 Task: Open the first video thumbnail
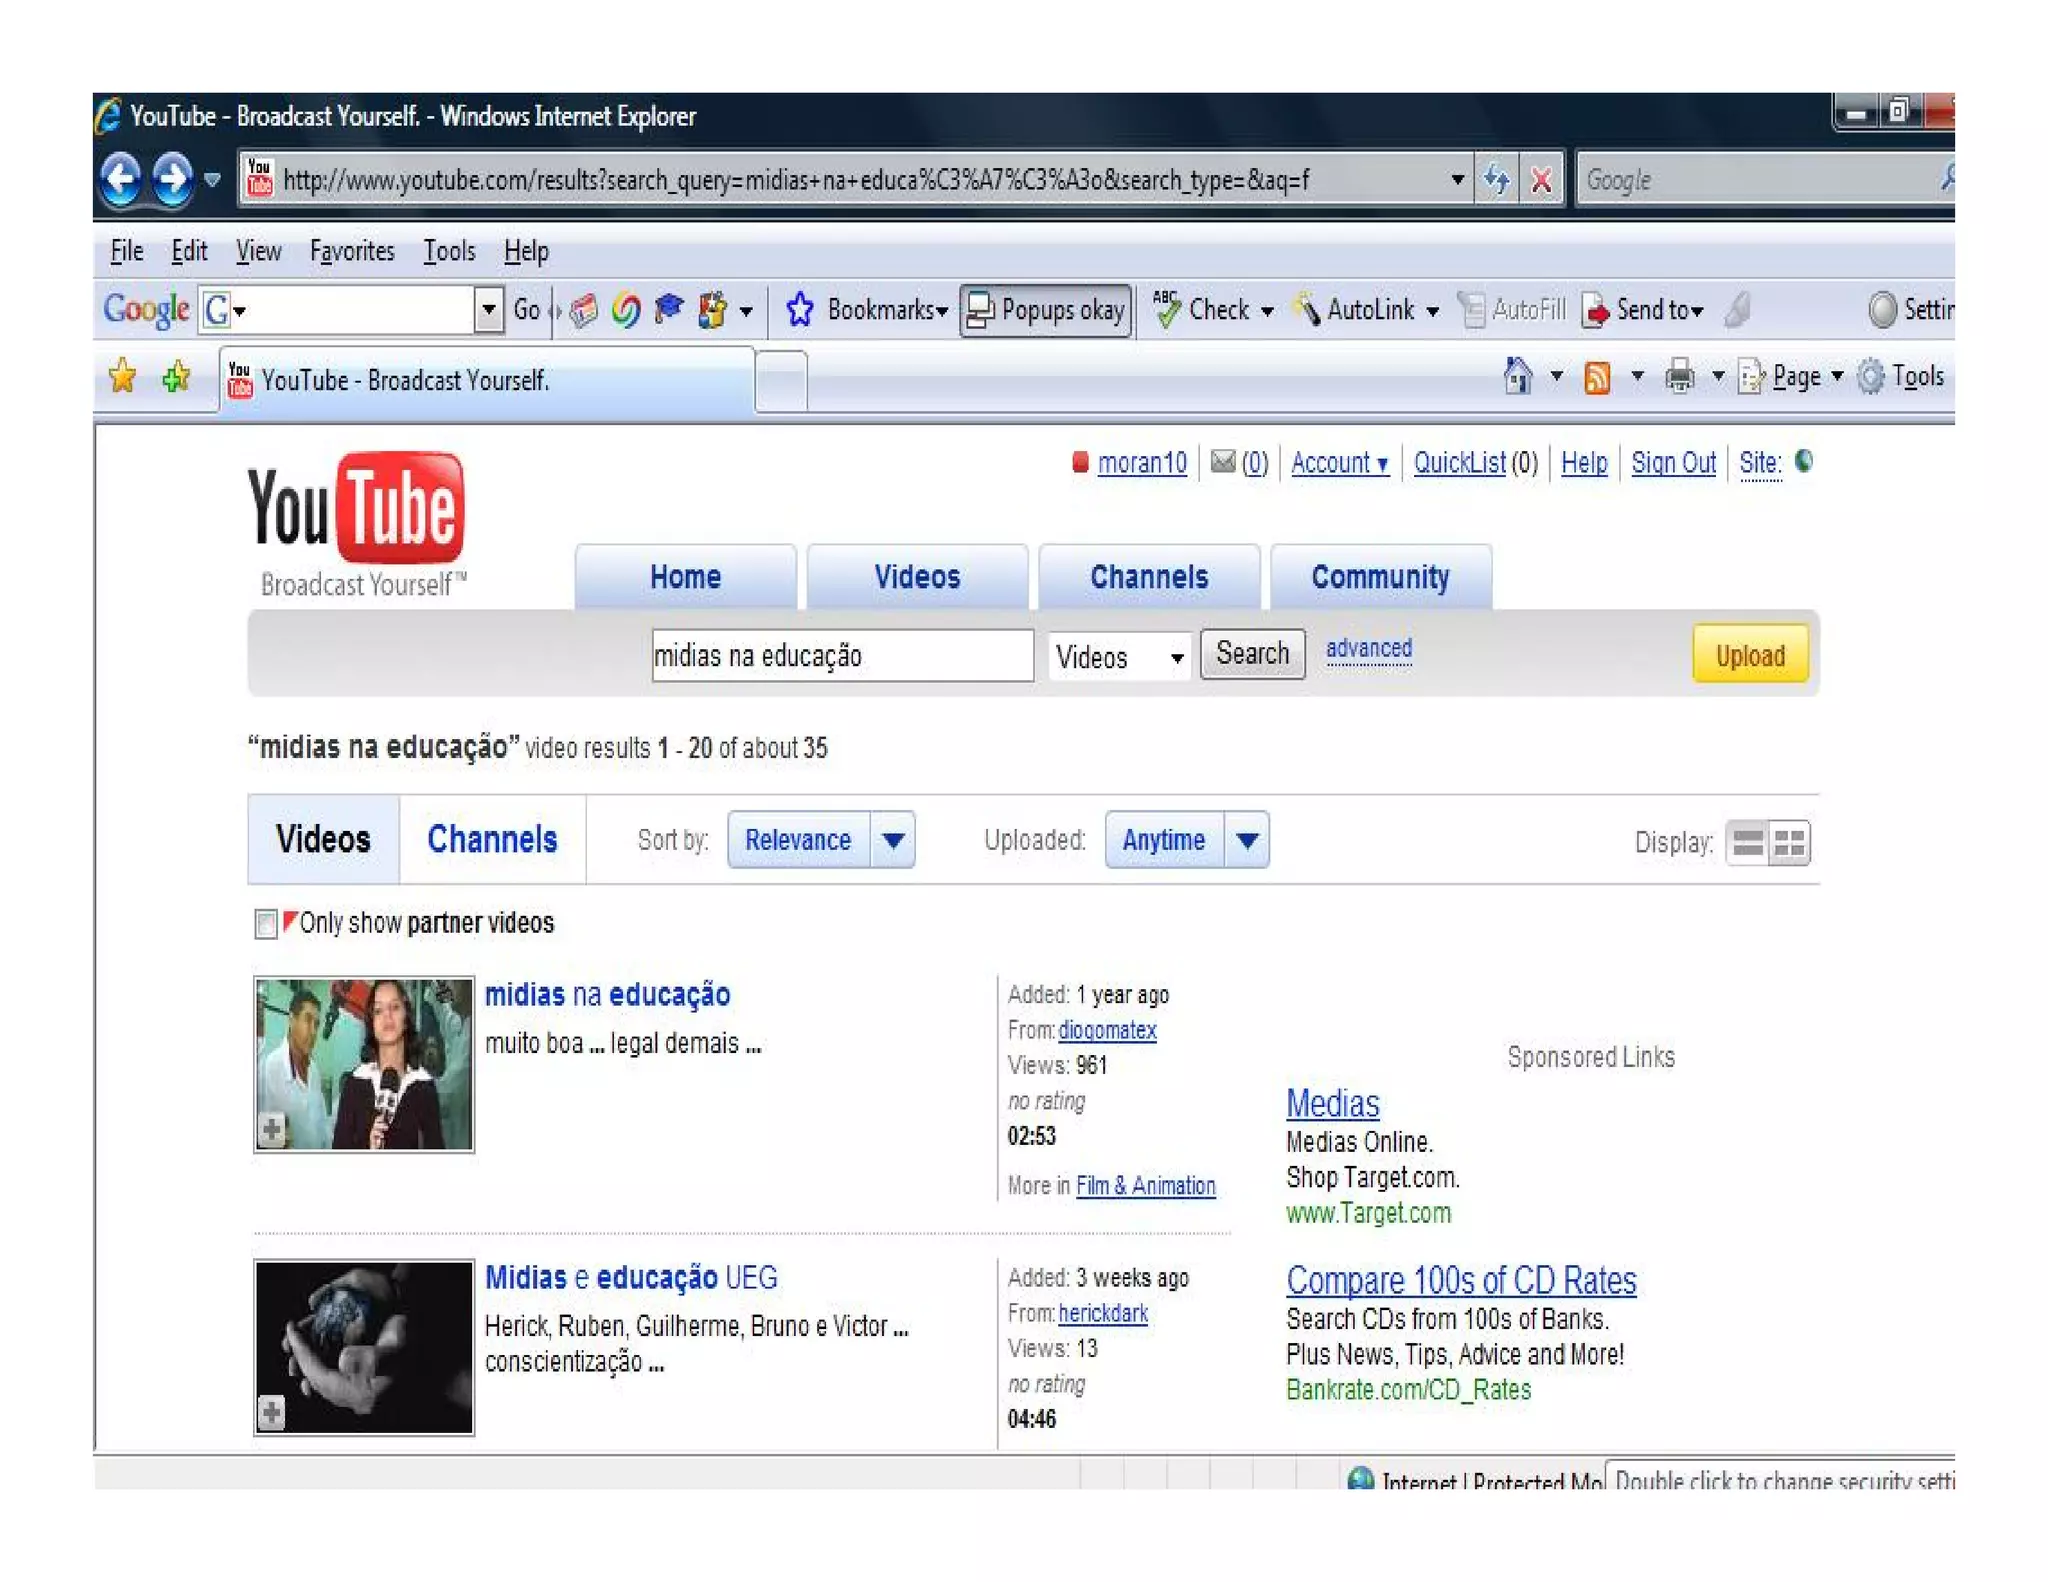click(x=364, y=1064)
